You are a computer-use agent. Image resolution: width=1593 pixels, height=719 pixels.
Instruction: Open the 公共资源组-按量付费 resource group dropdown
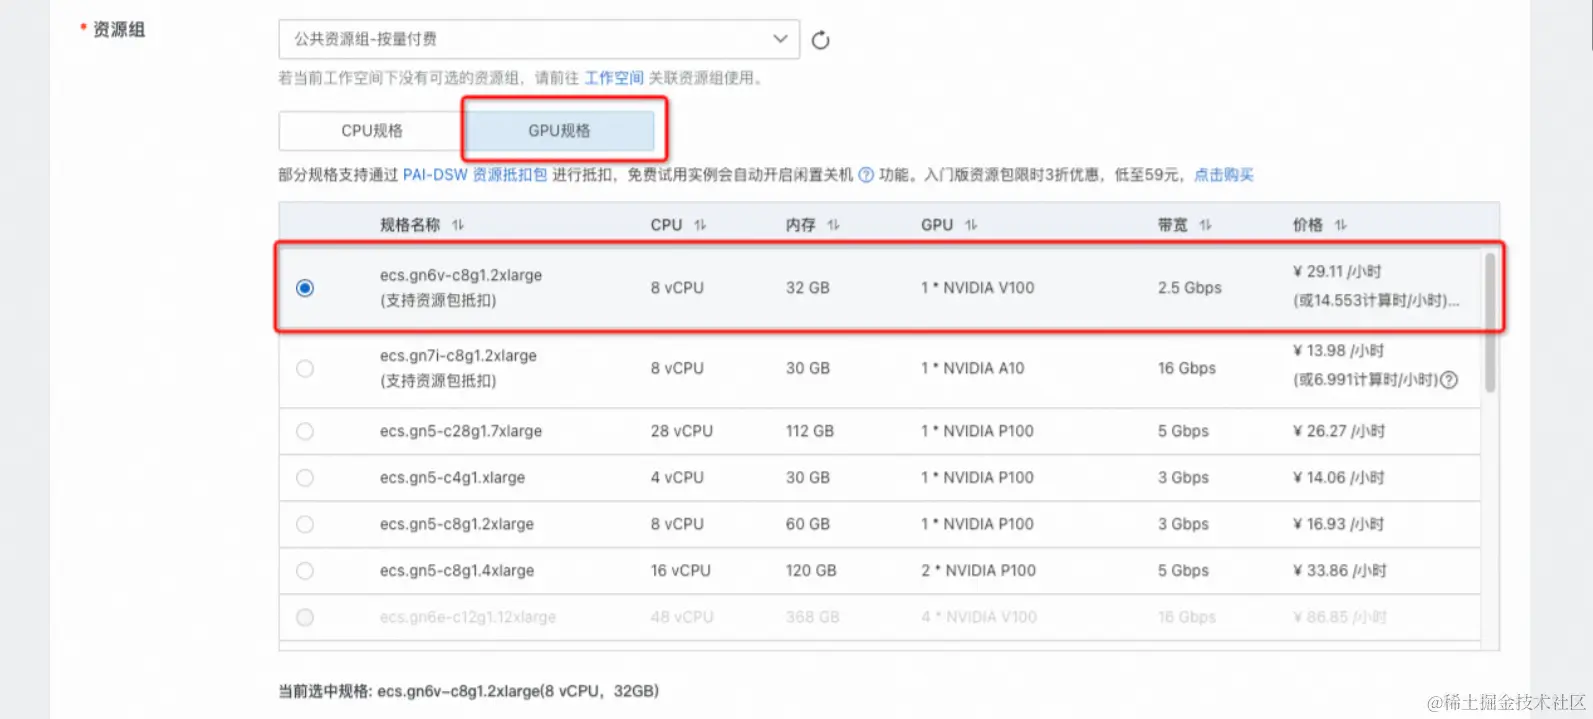[x=539, y=39]
